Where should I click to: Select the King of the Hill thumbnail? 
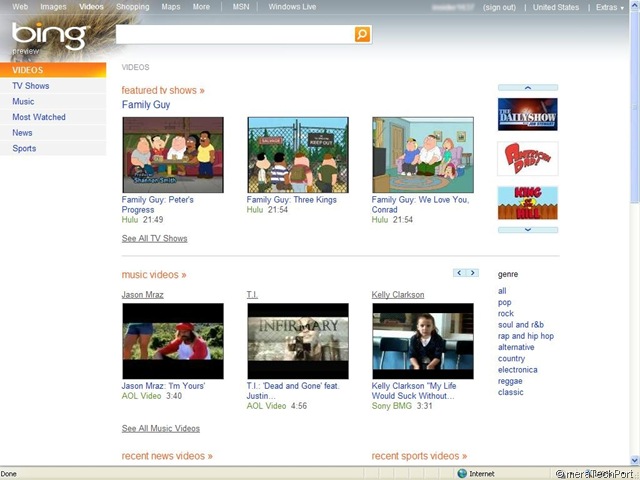click(528, 203)
